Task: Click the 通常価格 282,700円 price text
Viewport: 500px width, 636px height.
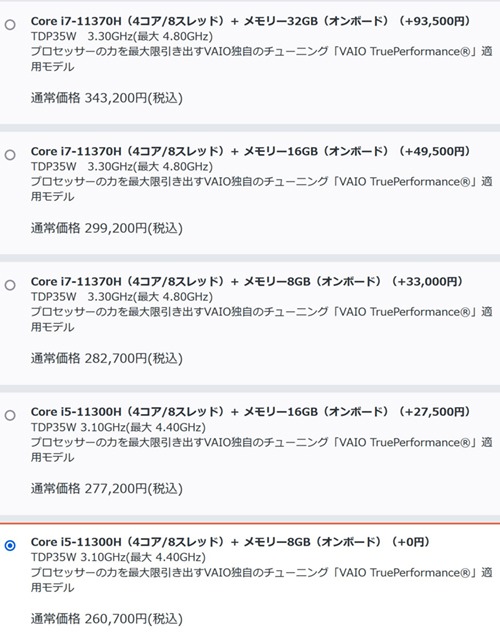Action: pyautogui.click(x=107, y=359)
